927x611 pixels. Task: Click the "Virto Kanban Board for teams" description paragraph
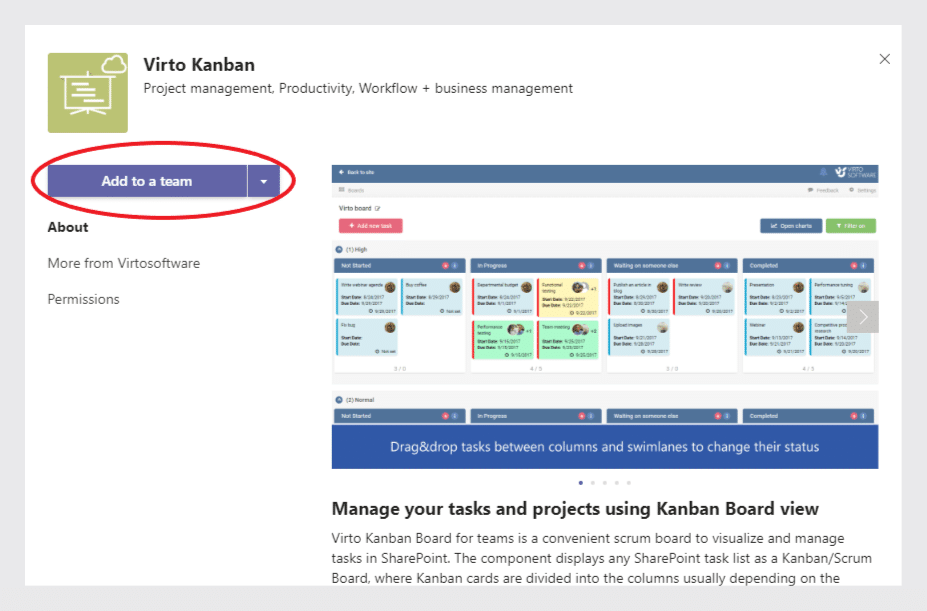coord(602,558)
